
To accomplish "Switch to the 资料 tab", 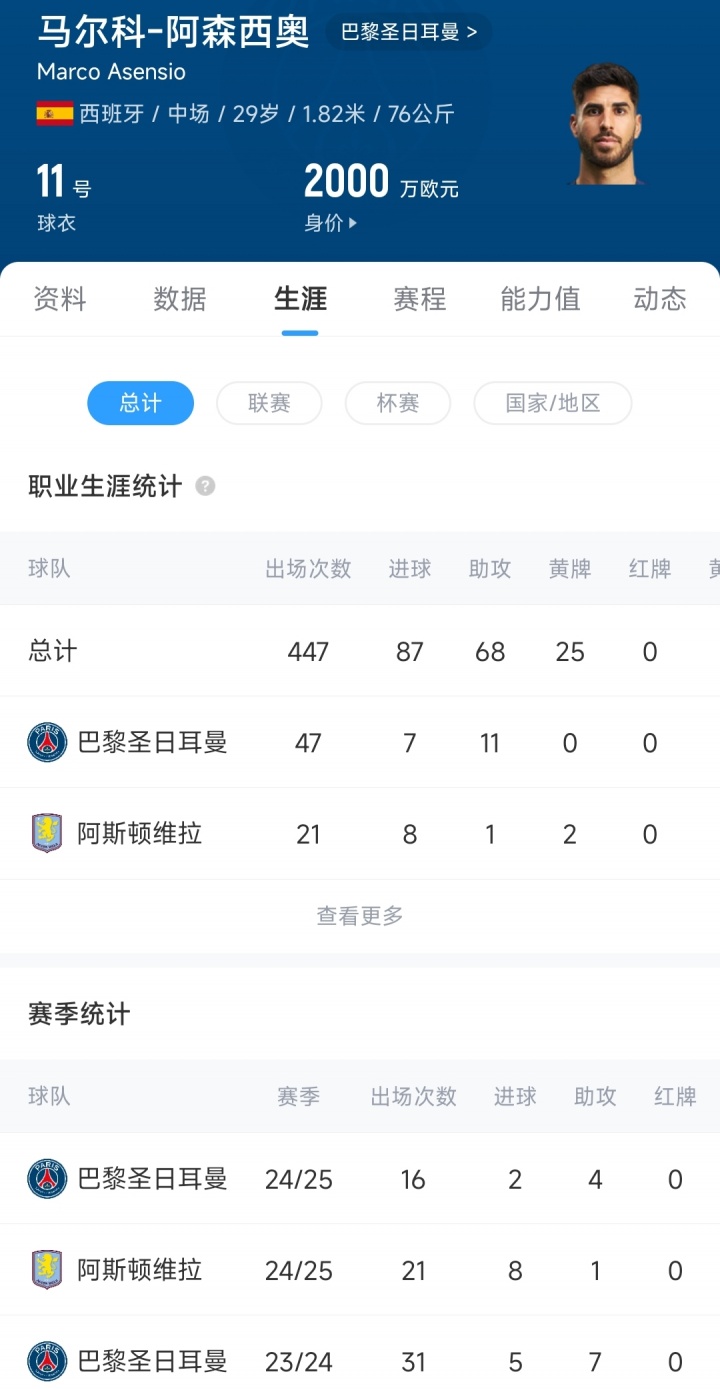I will click(x=60, y=299).
